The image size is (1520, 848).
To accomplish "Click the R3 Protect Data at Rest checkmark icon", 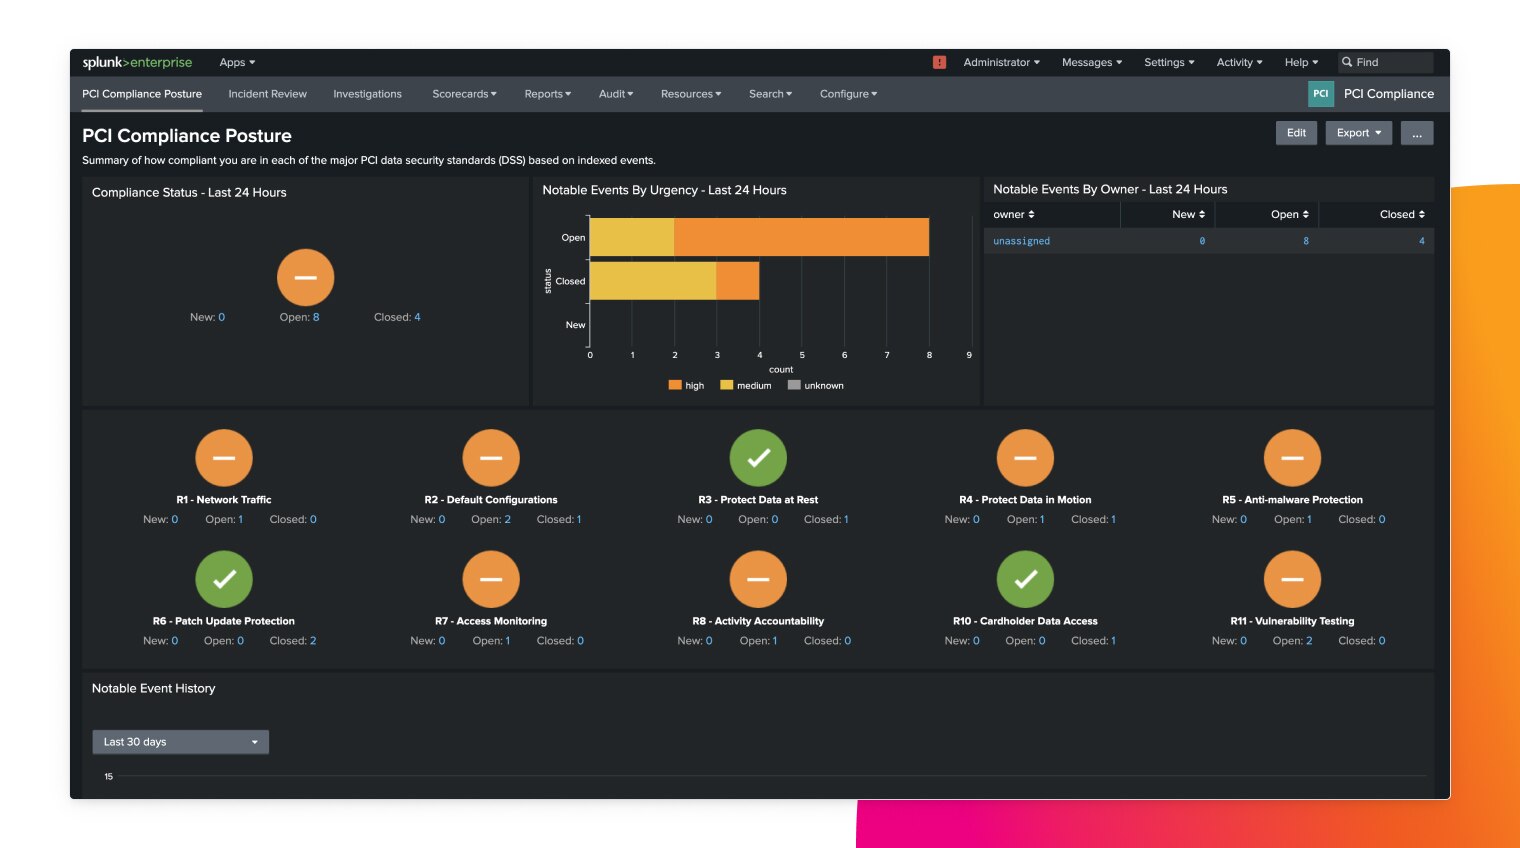I will pyautogui.click(x=758, y=458).
